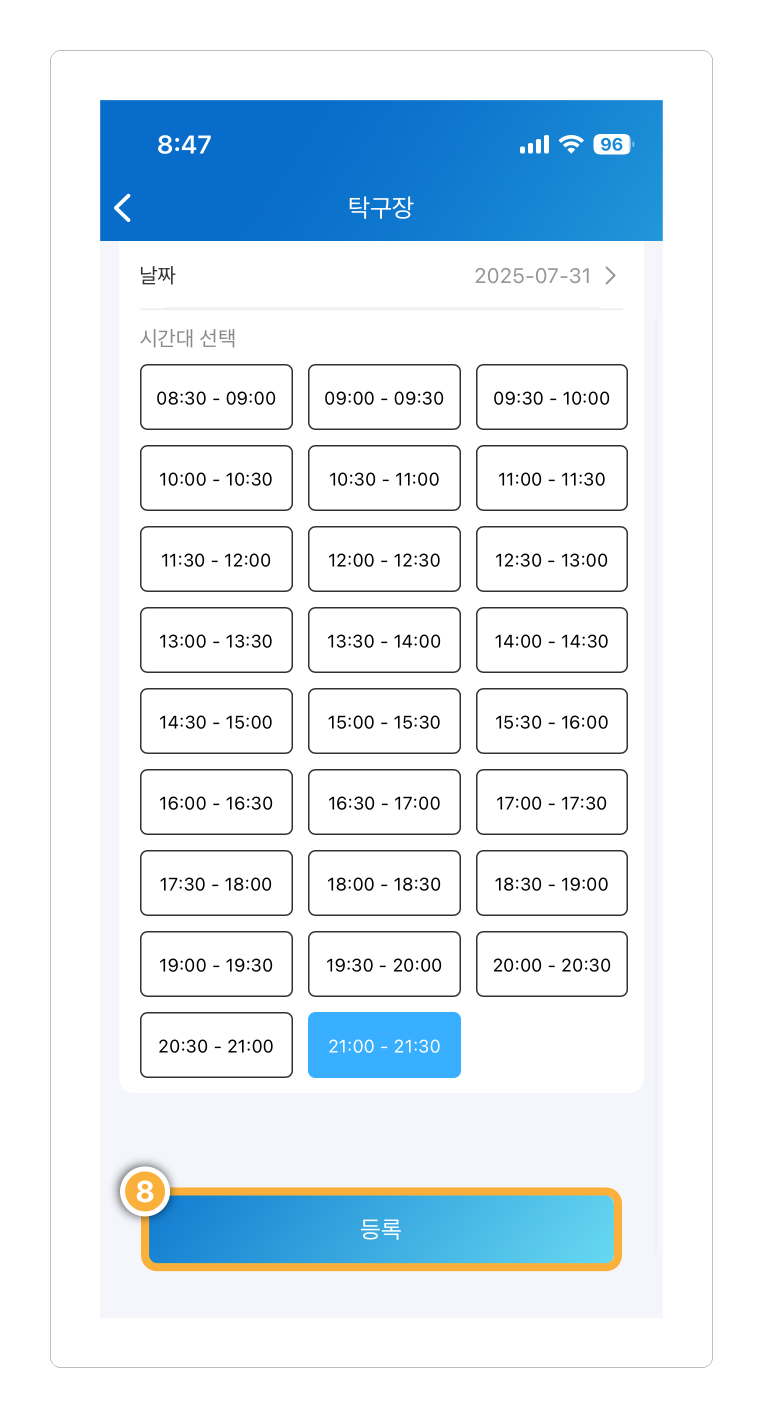Tap the Wi-Fi status icon
This screenshot has width=763, height=1418.
point(571,144)
